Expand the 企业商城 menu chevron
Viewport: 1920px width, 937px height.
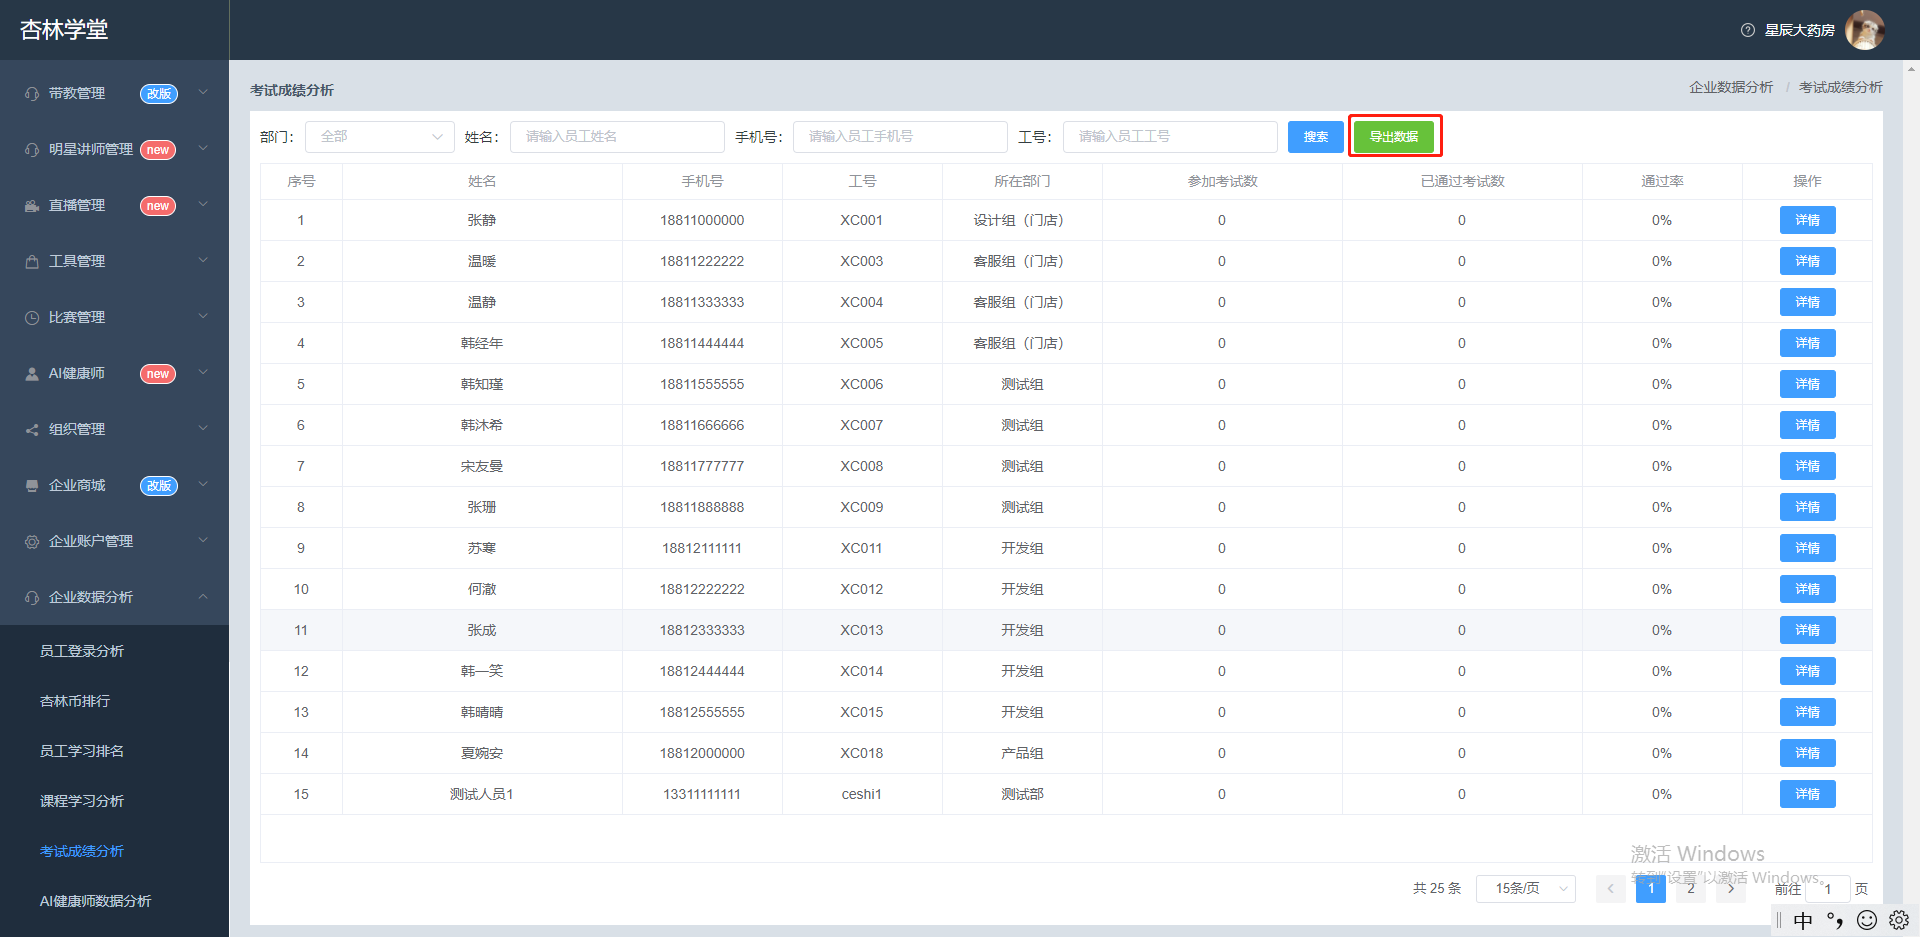[203, 484]
